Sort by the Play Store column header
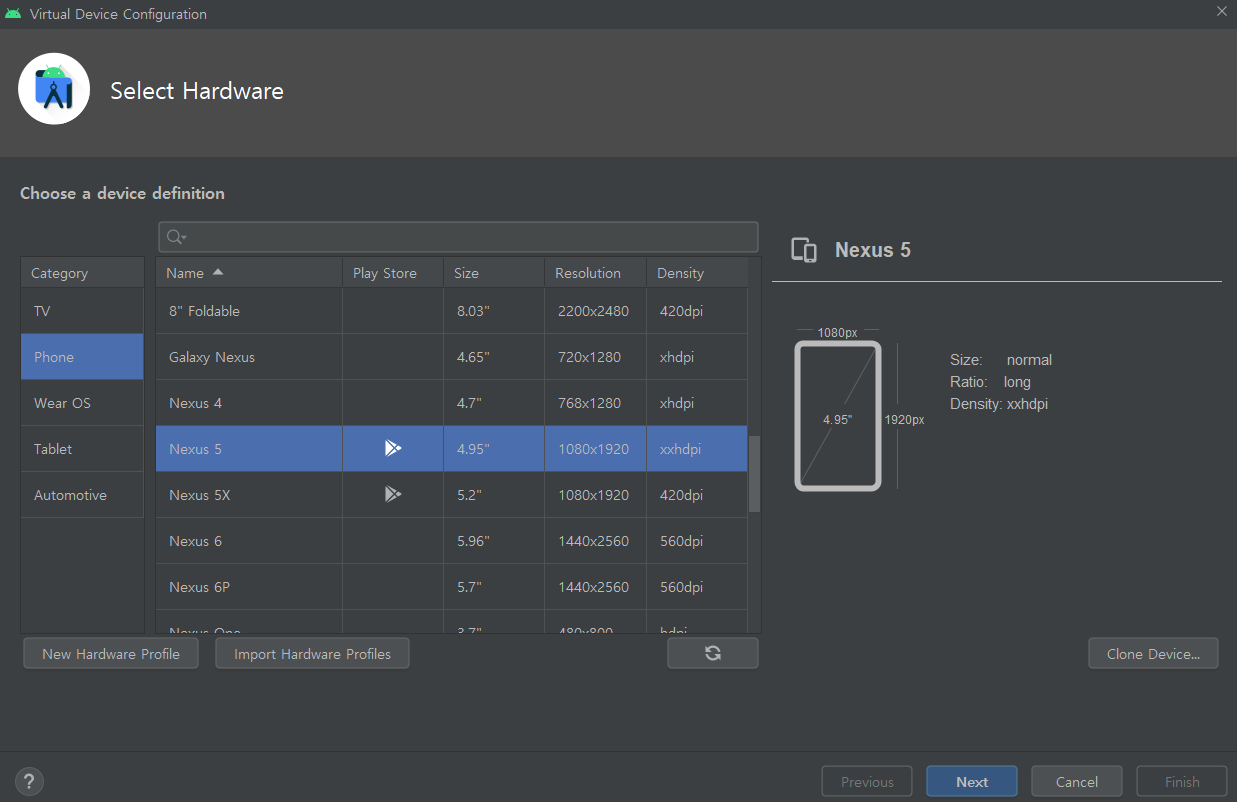The image size is (1237, 802). (393, 273)
